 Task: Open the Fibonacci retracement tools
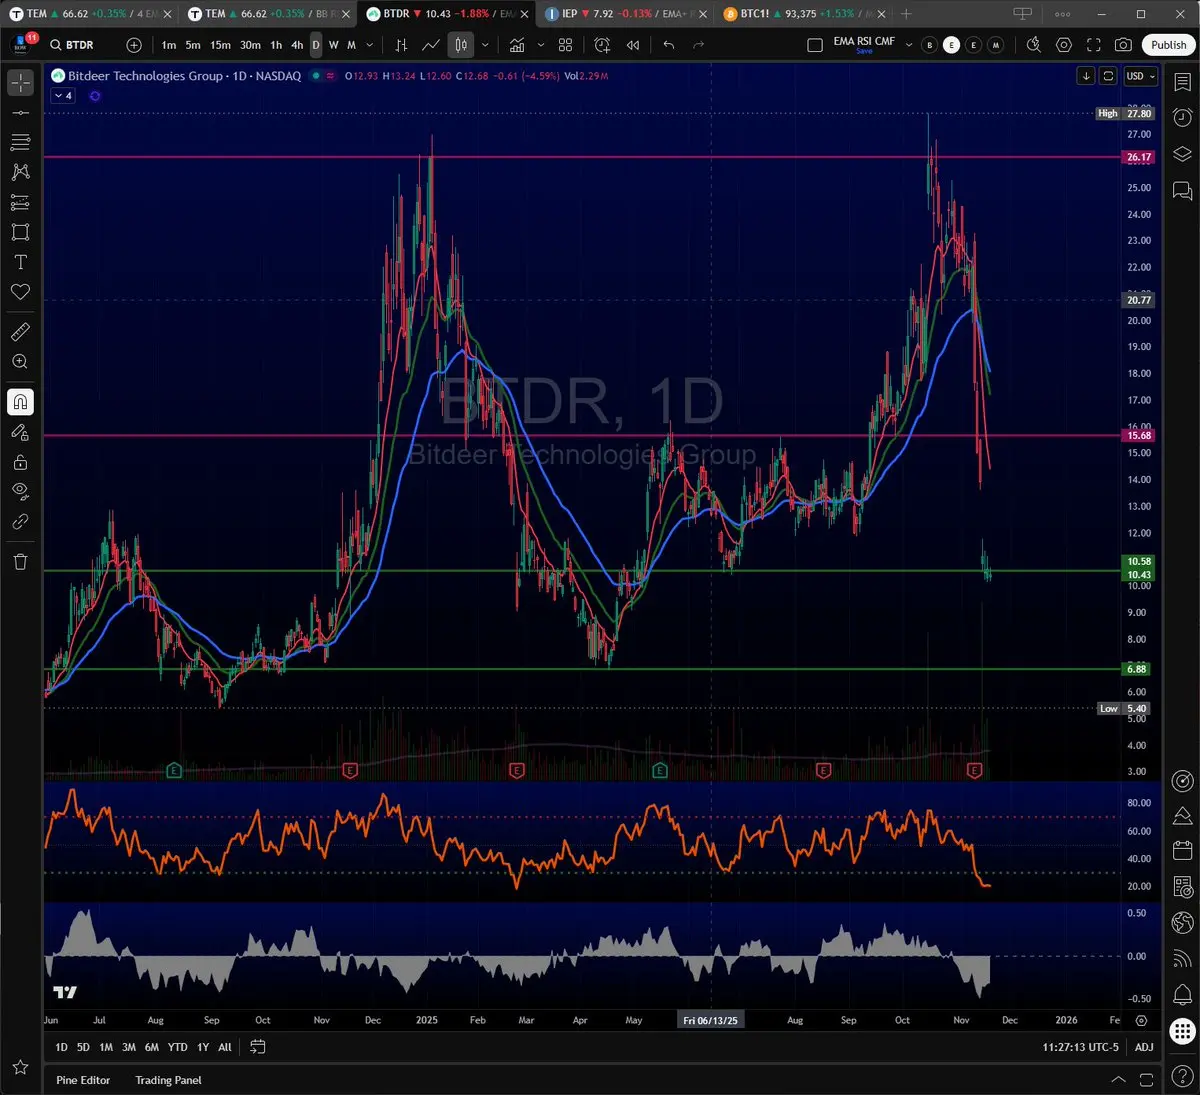point(20,143)
